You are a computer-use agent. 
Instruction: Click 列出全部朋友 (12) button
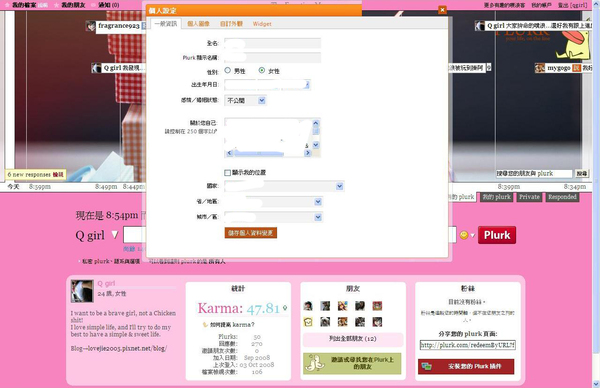pos(353,339)
